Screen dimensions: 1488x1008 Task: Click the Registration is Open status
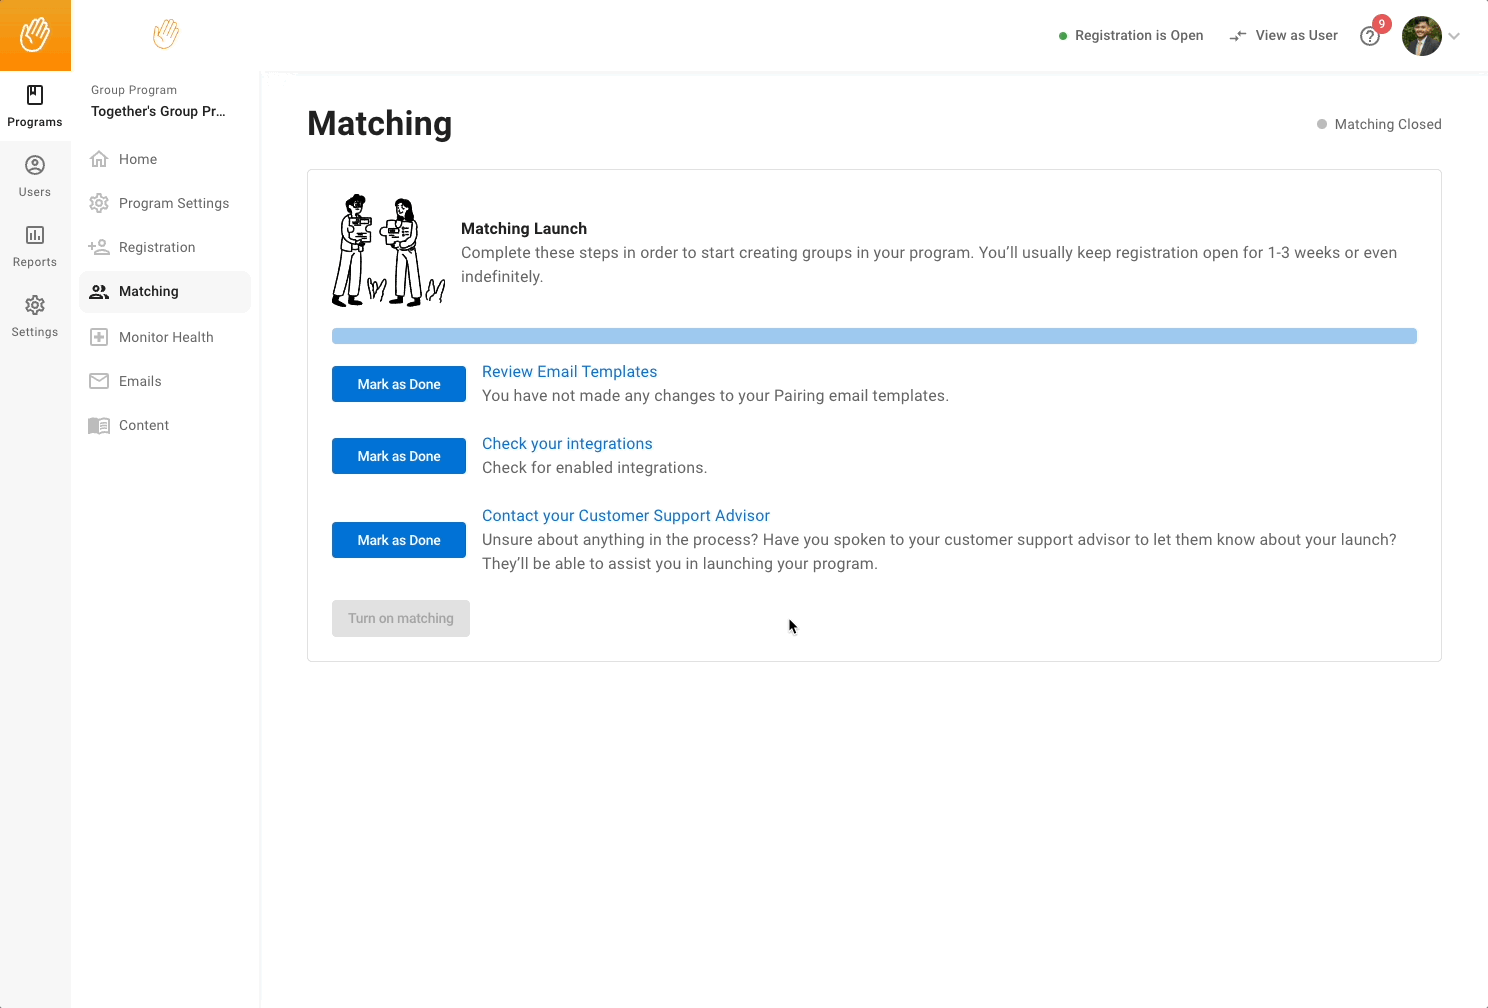tap(1131, 35)
